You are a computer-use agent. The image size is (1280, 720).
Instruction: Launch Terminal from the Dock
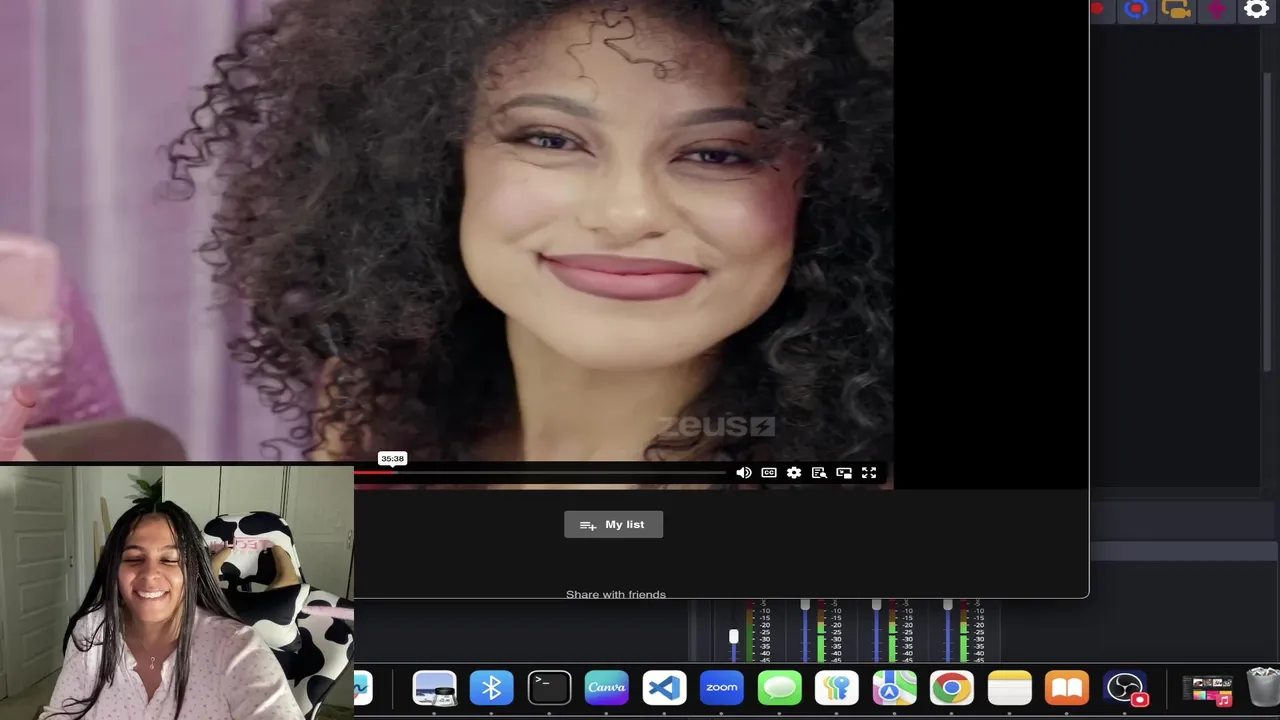(549, 688)
